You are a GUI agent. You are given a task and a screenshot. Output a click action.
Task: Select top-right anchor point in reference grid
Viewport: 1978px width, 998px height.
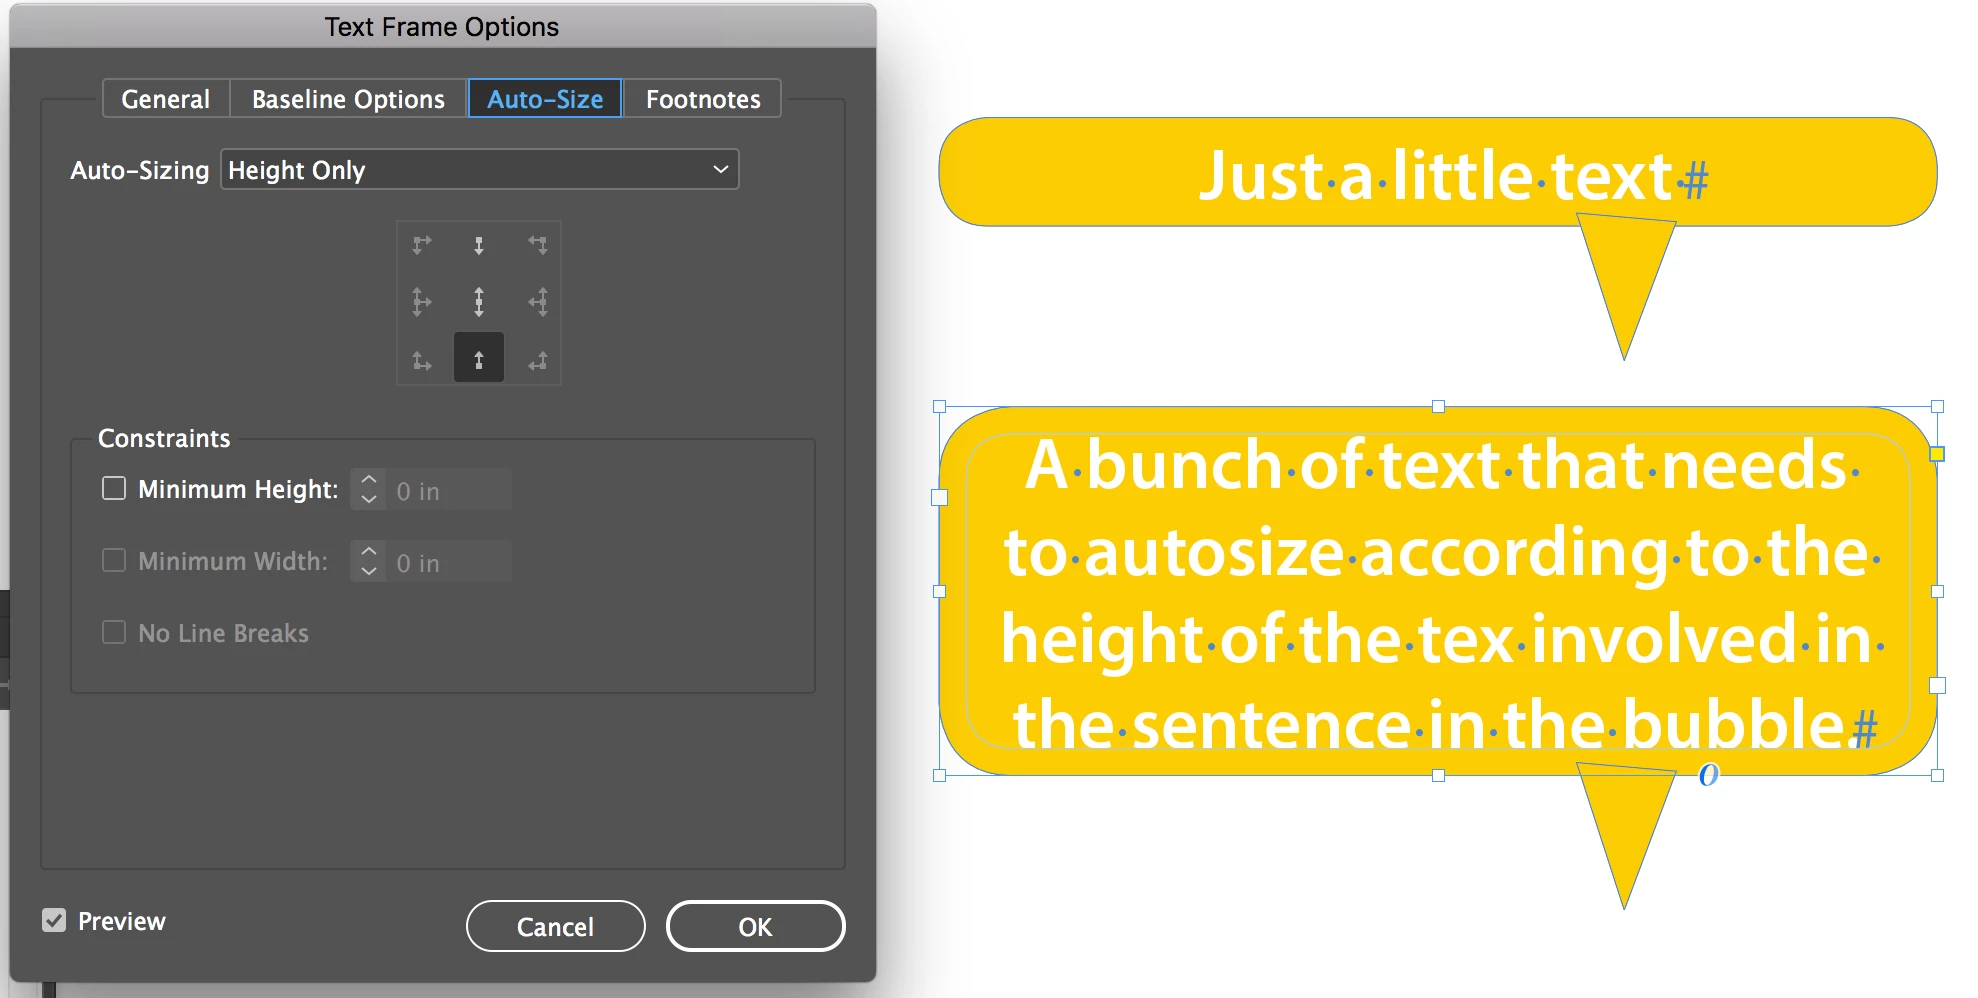click(x=538, y=244)
